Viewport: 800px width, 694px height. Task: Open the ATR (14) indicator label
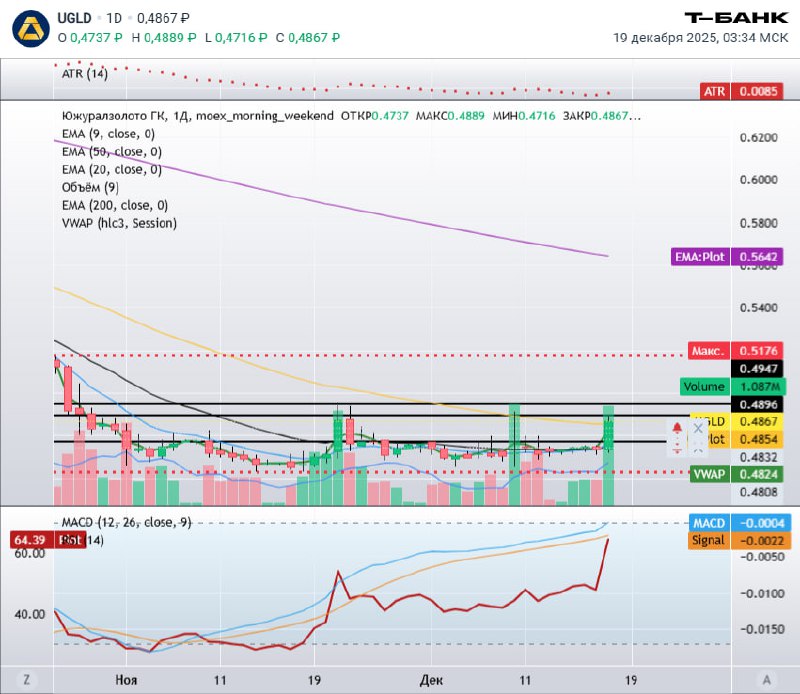click(85, 74)
